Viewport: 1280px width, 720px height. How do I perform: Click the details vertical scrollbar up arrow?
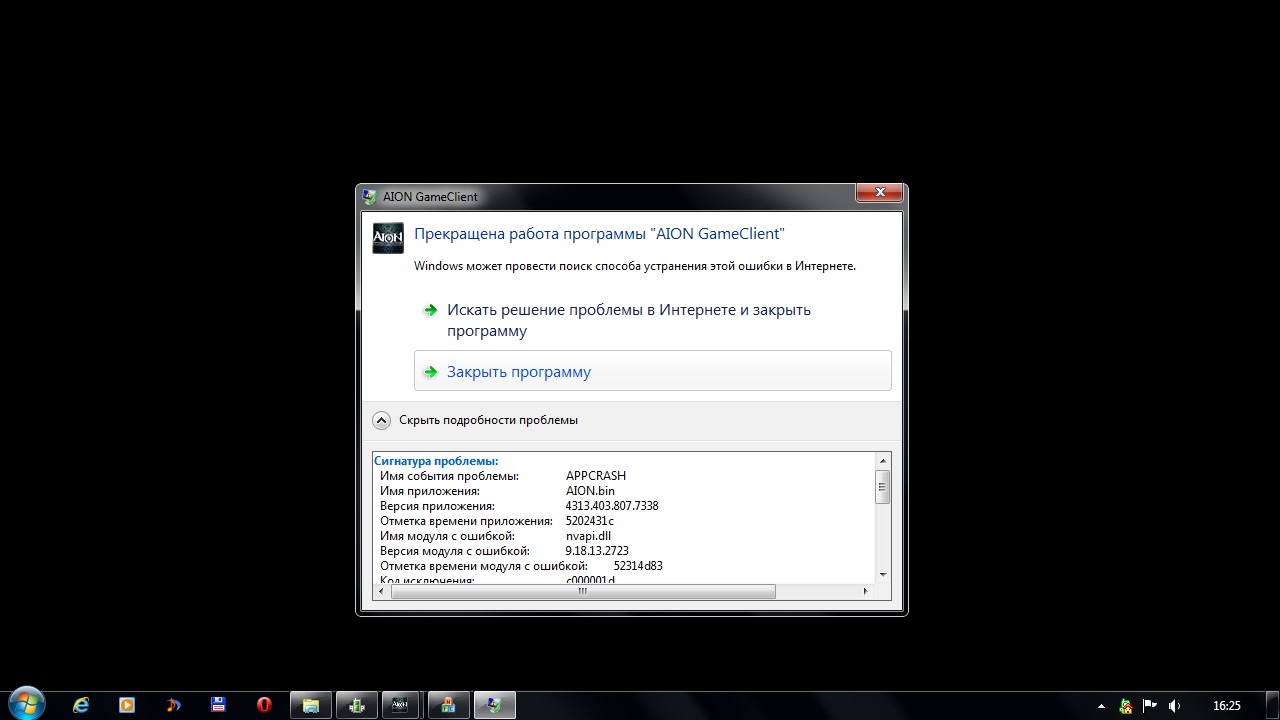point(882,460)
